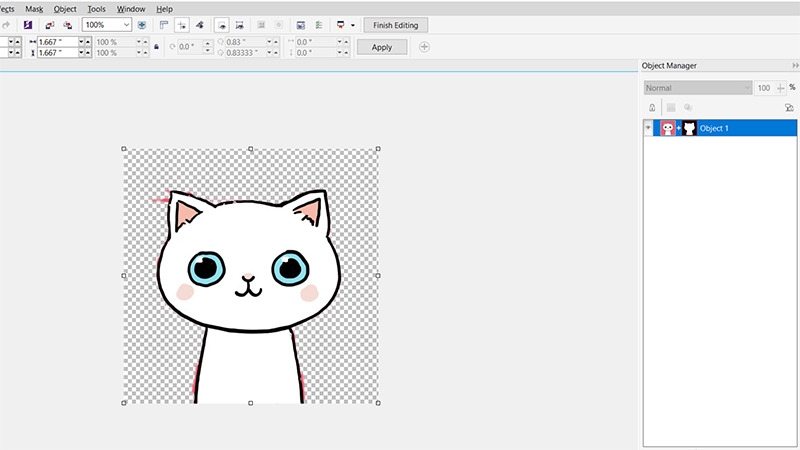Click the circled plus icon after Apply
Image resolution: width=800 pixels, height=450 pixels.
coord(424,47)
